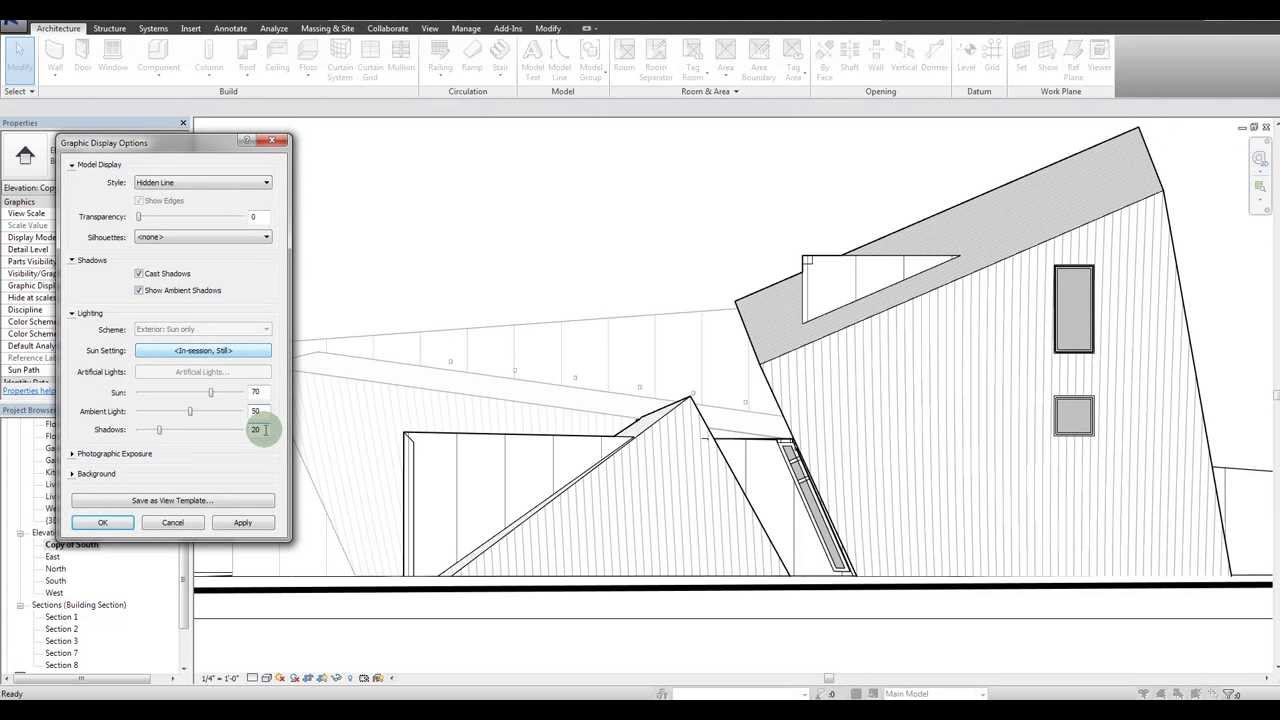Select the Modify tool in the ribbon

(x=19, y=56)
